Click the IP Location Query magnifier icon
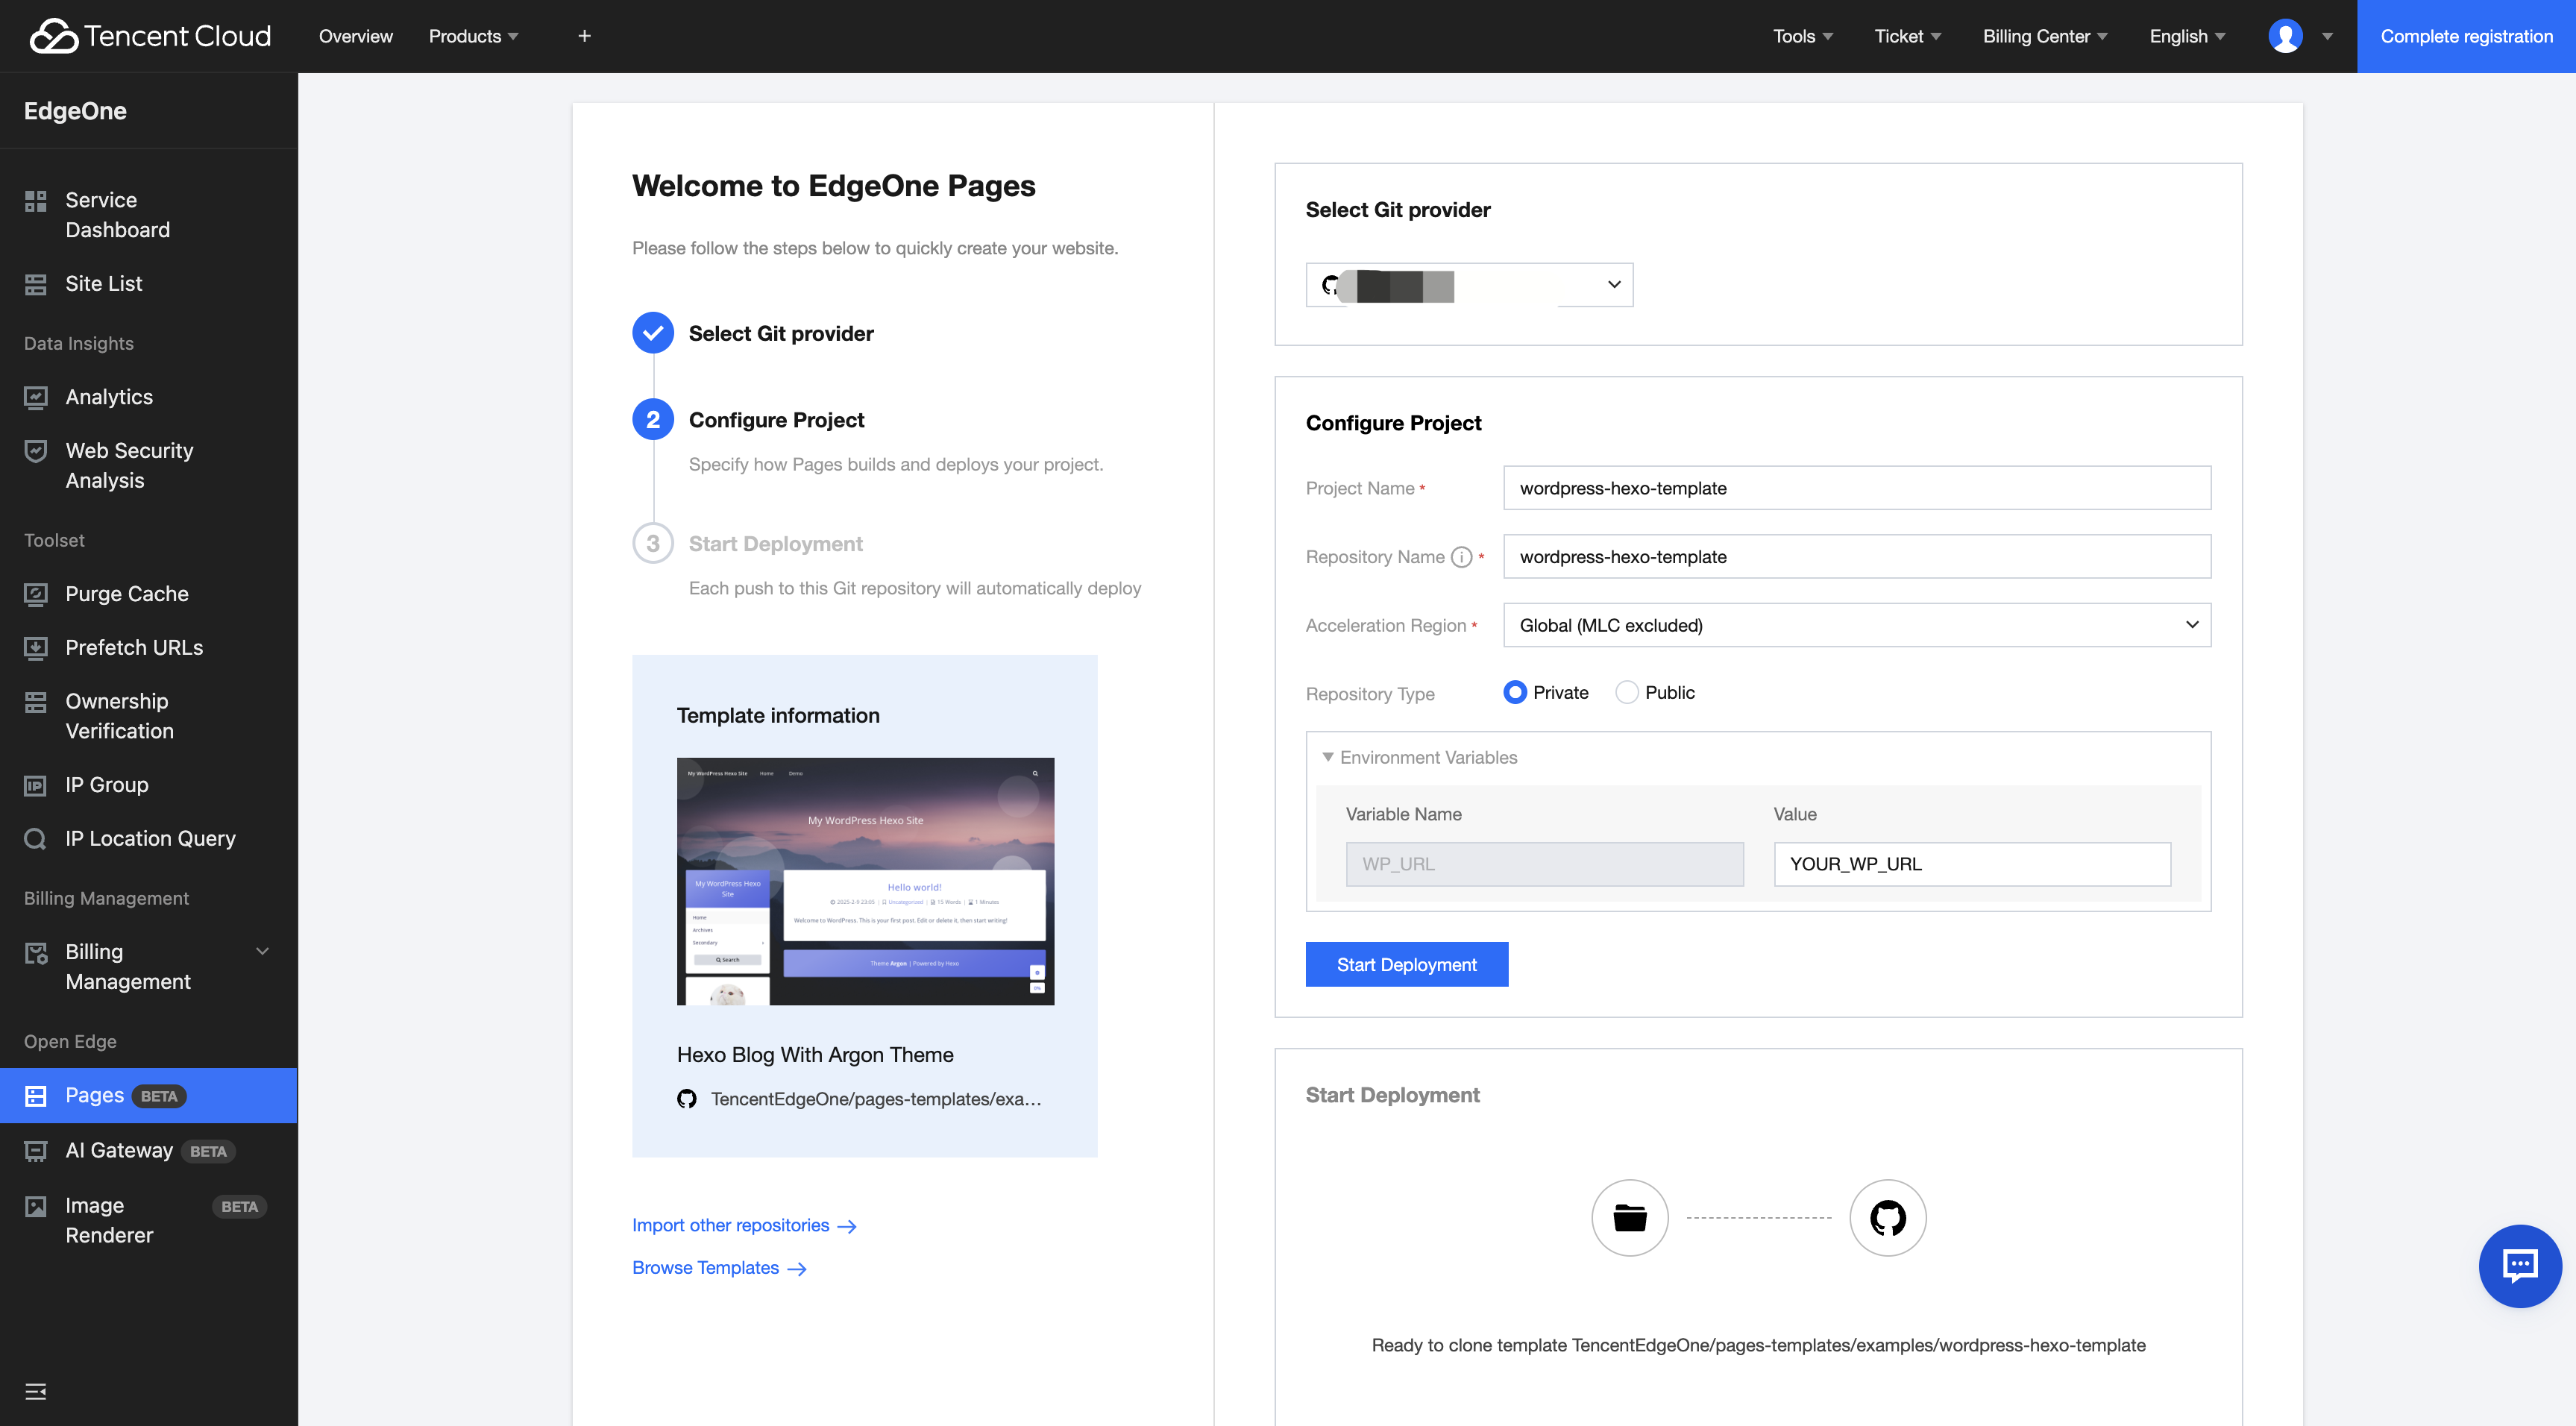 pos(36,839)
